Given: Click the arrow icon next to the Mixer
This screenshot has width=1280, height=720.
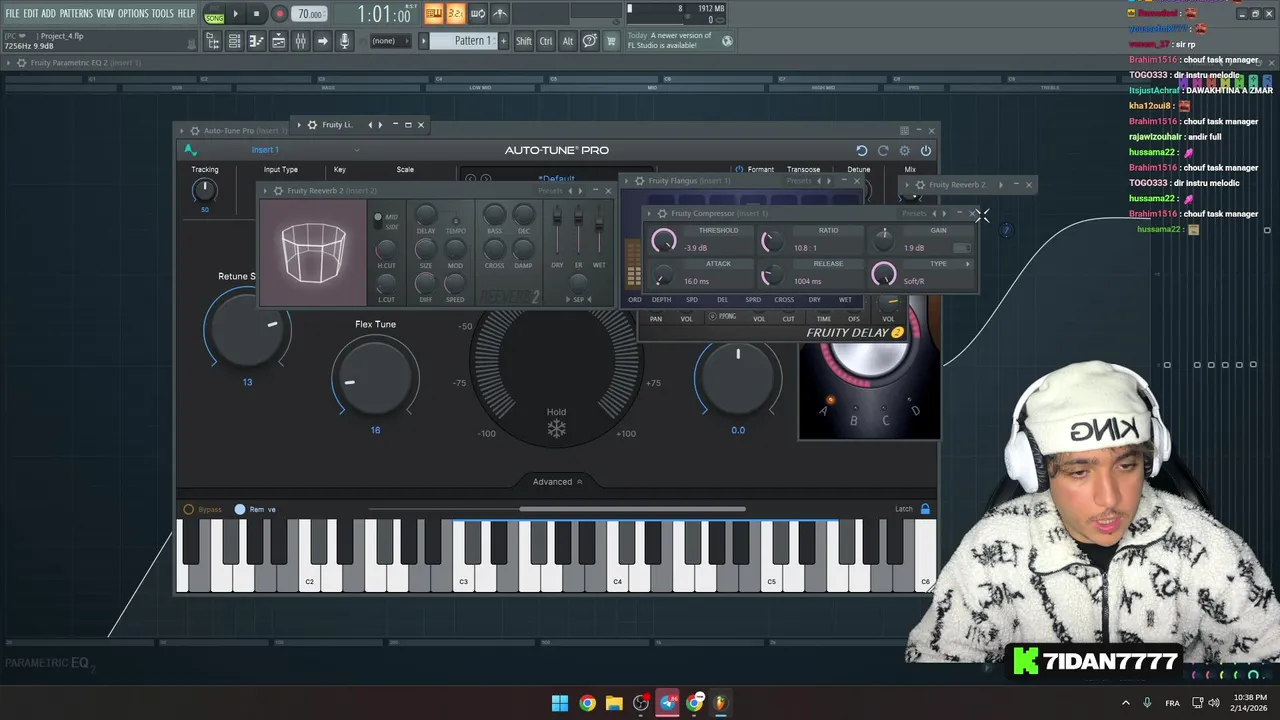Looking at the screenshot, I should click(x=322, y=41).
